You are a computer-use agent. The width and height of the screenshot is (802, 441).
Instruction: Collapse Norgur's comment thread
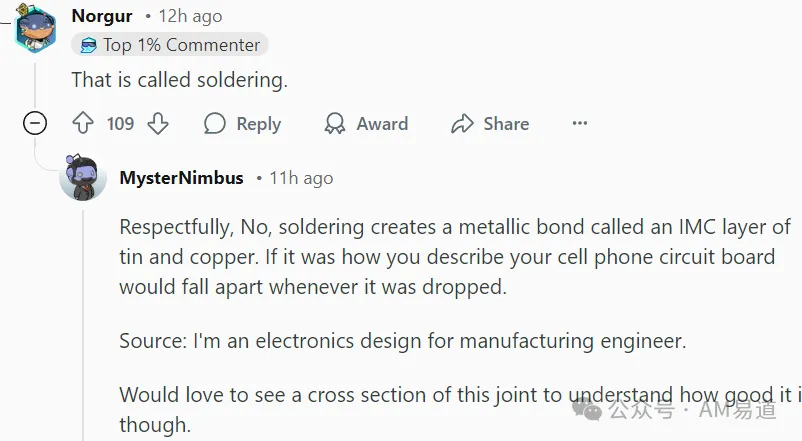pyautogui.click(x=35, y=123)
